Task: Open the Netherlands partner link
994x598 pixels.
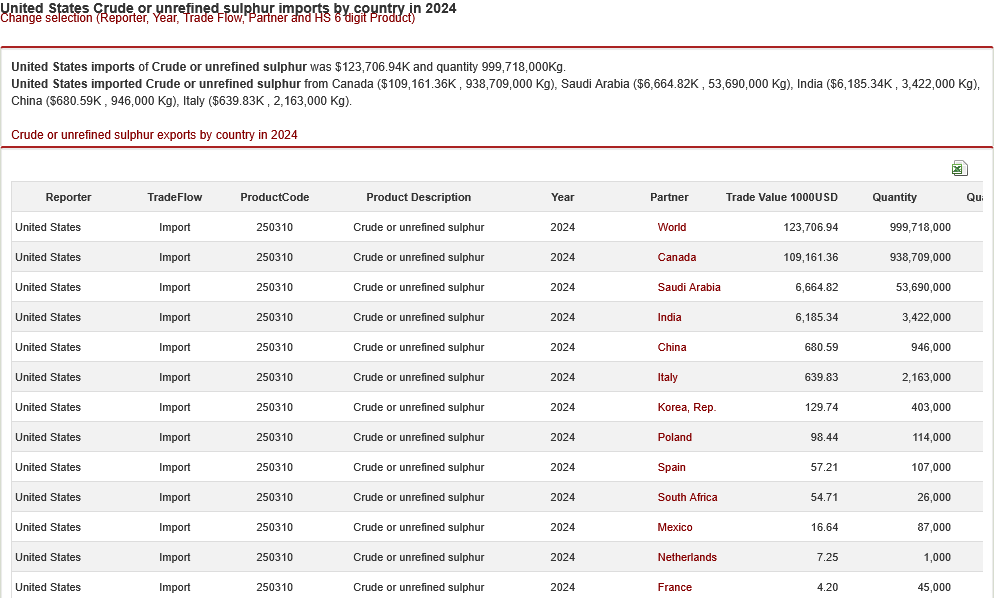Action: coord(687,557)
